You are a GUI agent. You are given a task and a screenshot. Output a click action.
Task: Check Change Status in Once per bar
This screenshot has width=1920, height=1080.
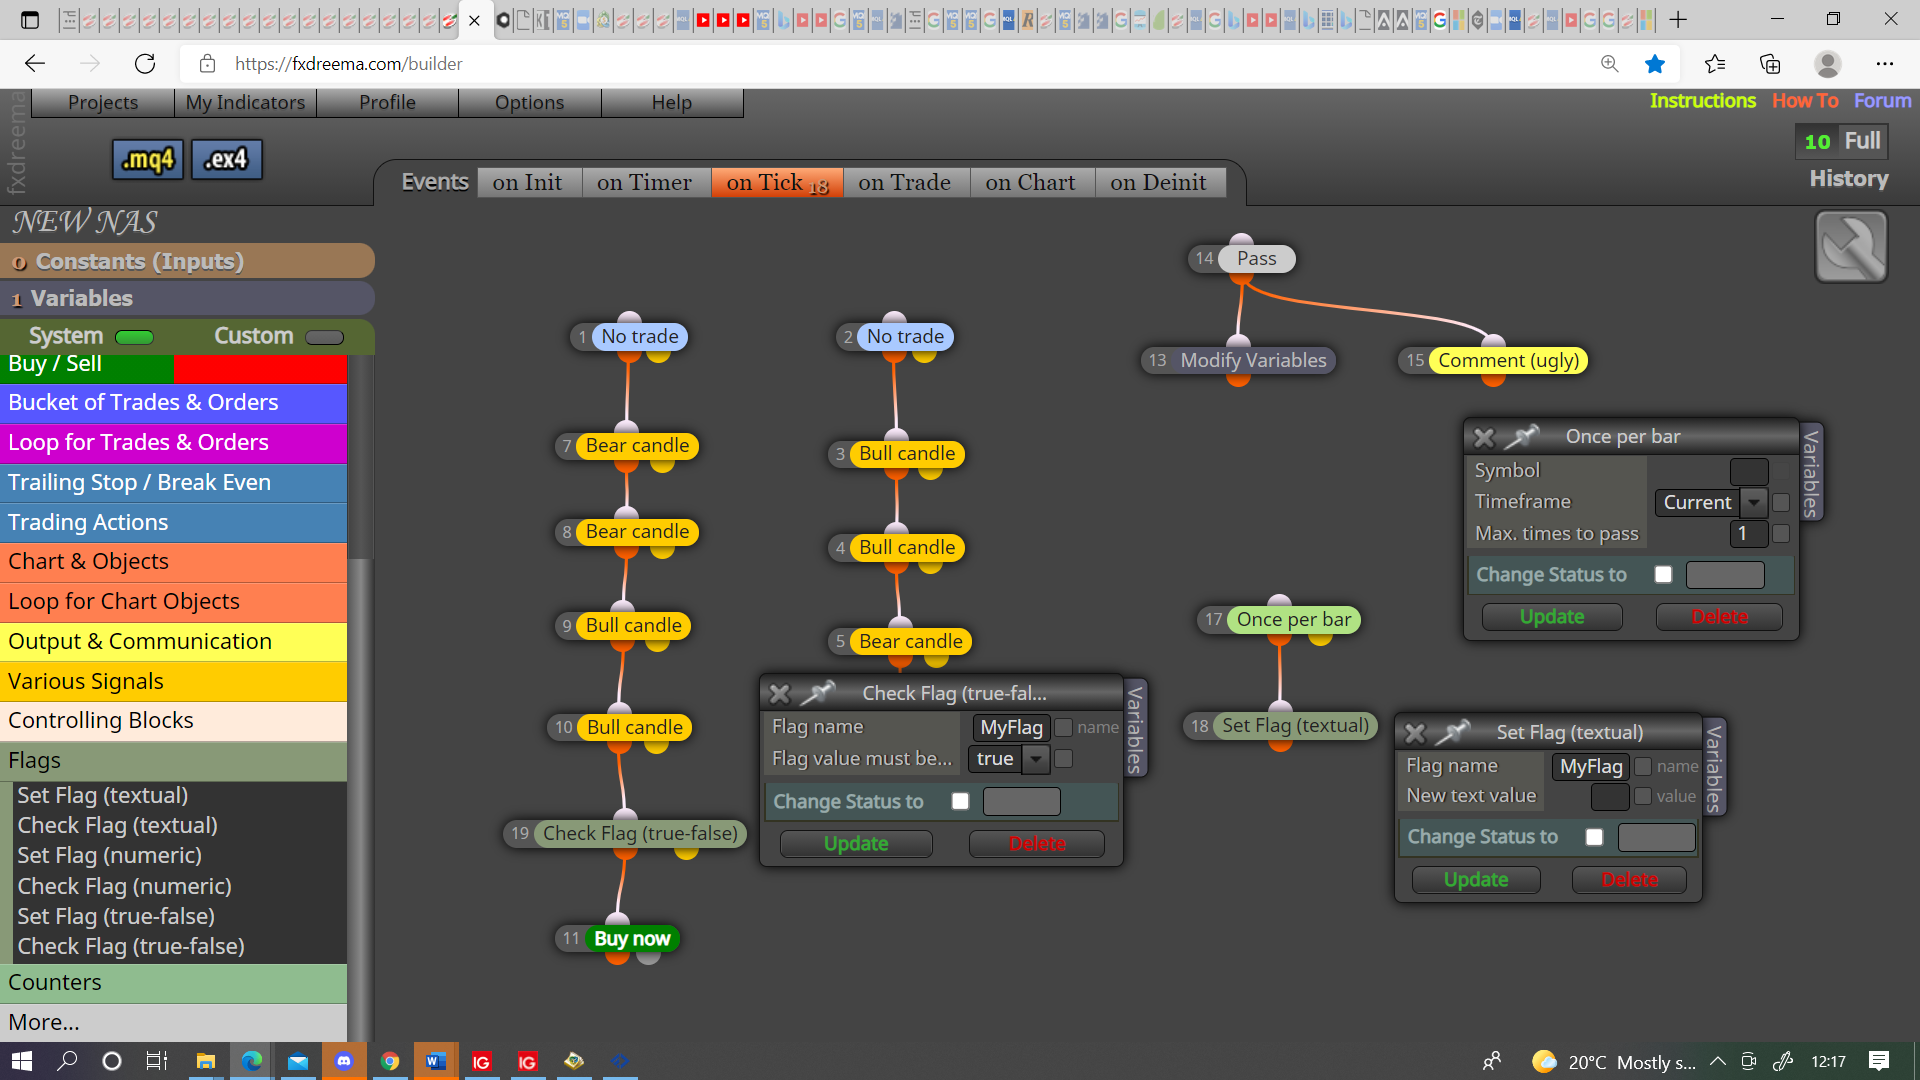pyautogui.click(x=1663, y=575)
